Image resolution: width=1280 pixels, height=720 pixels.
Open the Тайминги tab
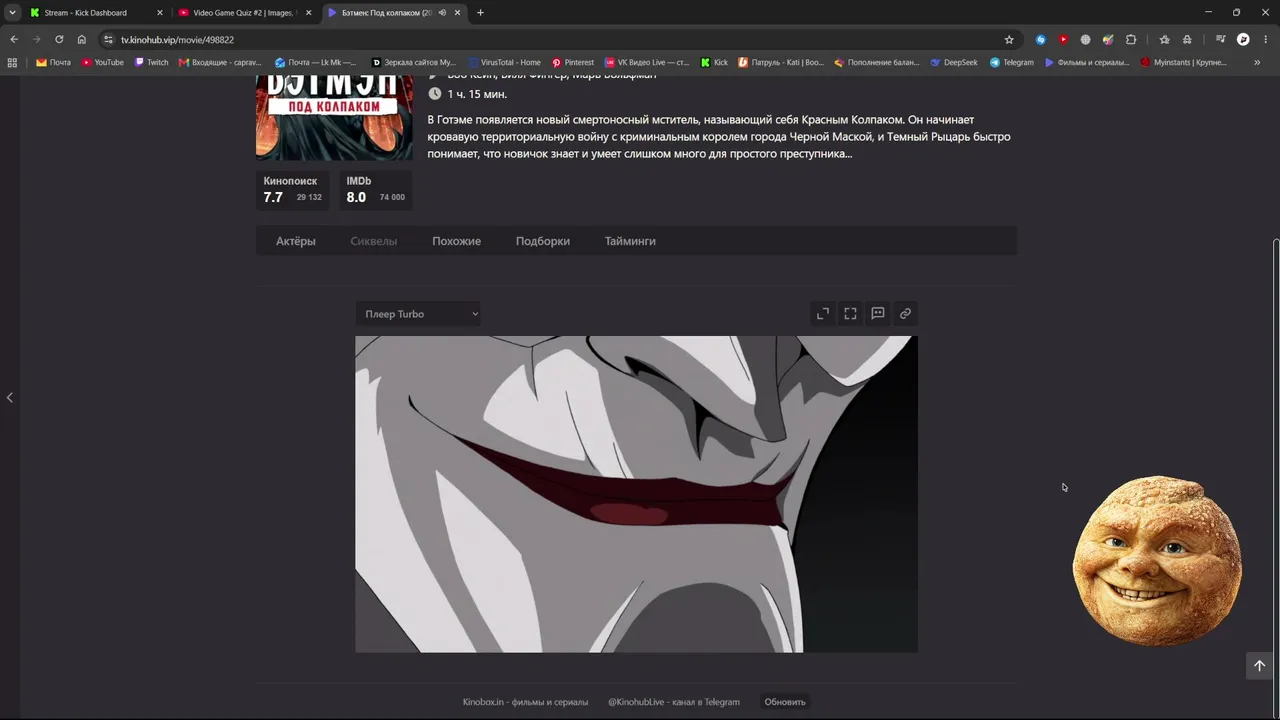(630, 241)
